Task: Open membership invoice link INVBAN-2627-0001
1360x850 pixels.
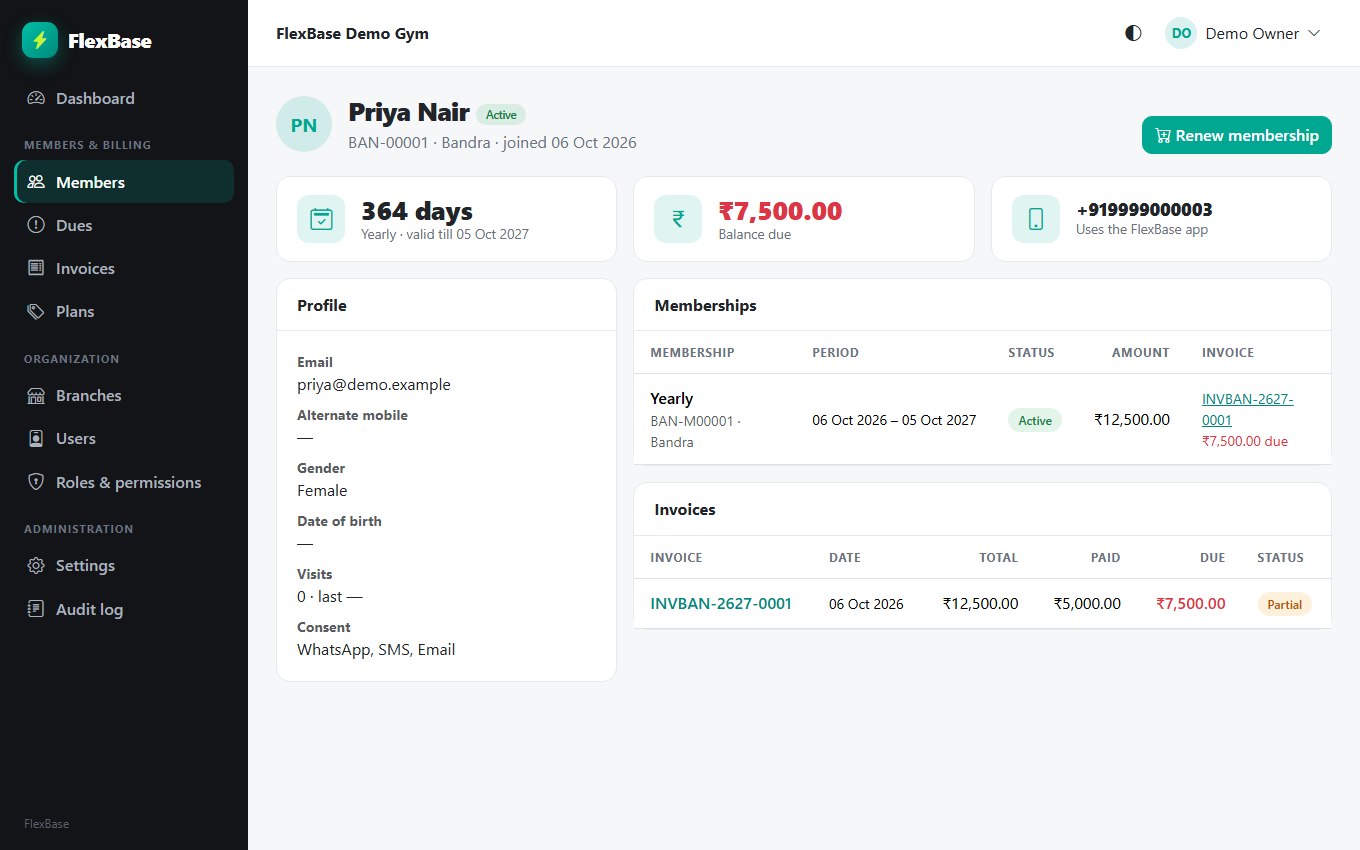Action: (1247, 410)
